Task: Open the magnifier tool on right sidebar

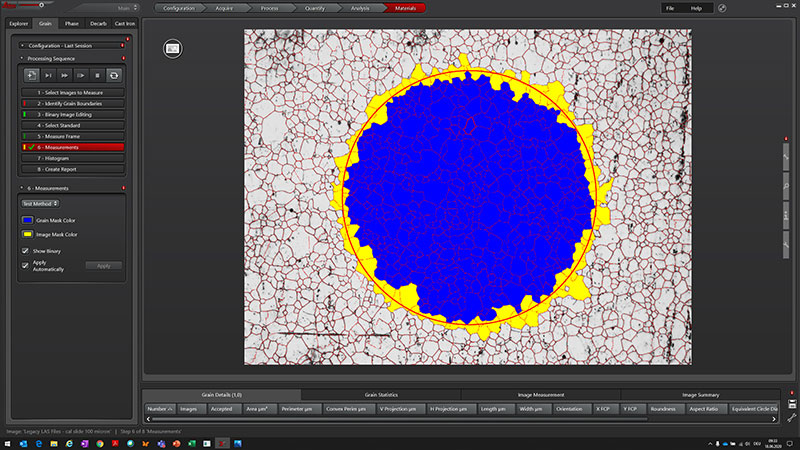Action: click(x=787, y=185)
